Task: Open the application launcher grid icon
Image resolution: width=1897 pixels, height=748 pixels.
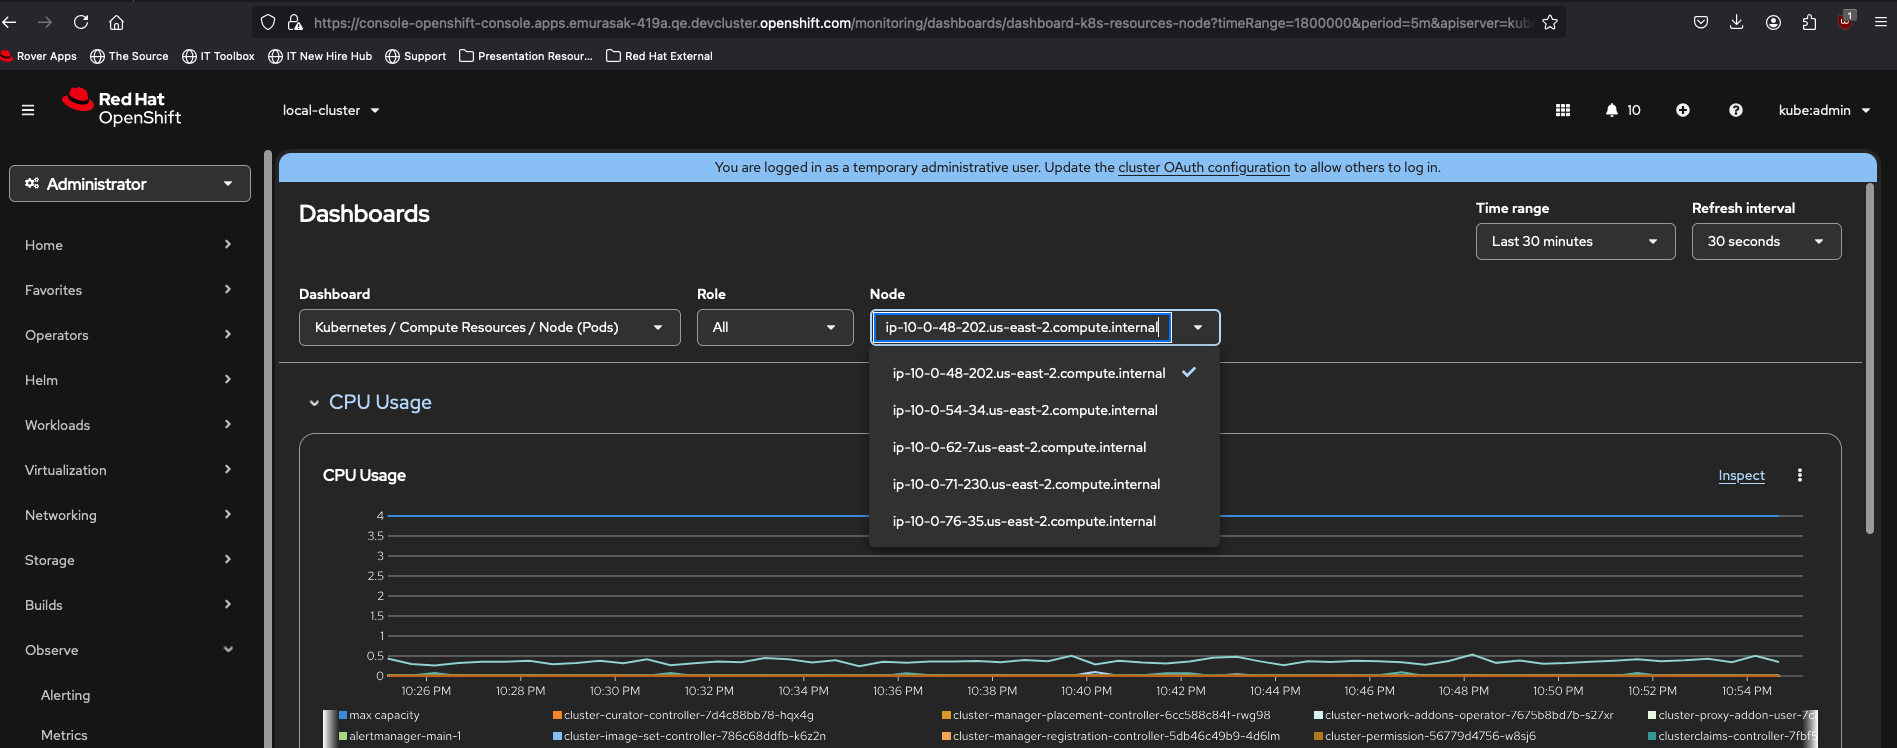Action: [1563, 110]
